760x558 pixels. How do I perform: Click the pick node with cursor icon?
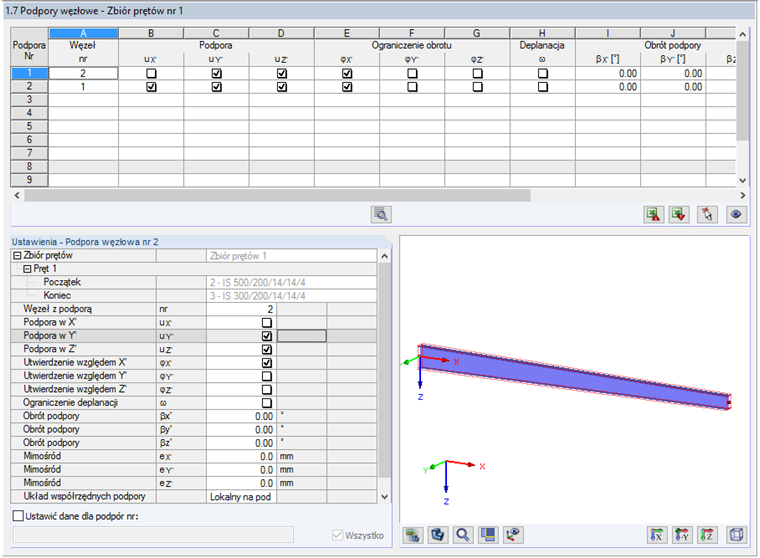point(707,214)
